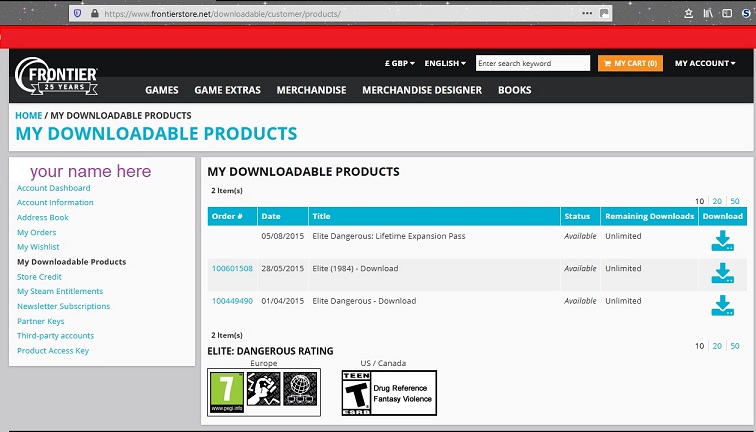Click the date 05/08/2015 cell
756x432 pixels.
(283, 236)
